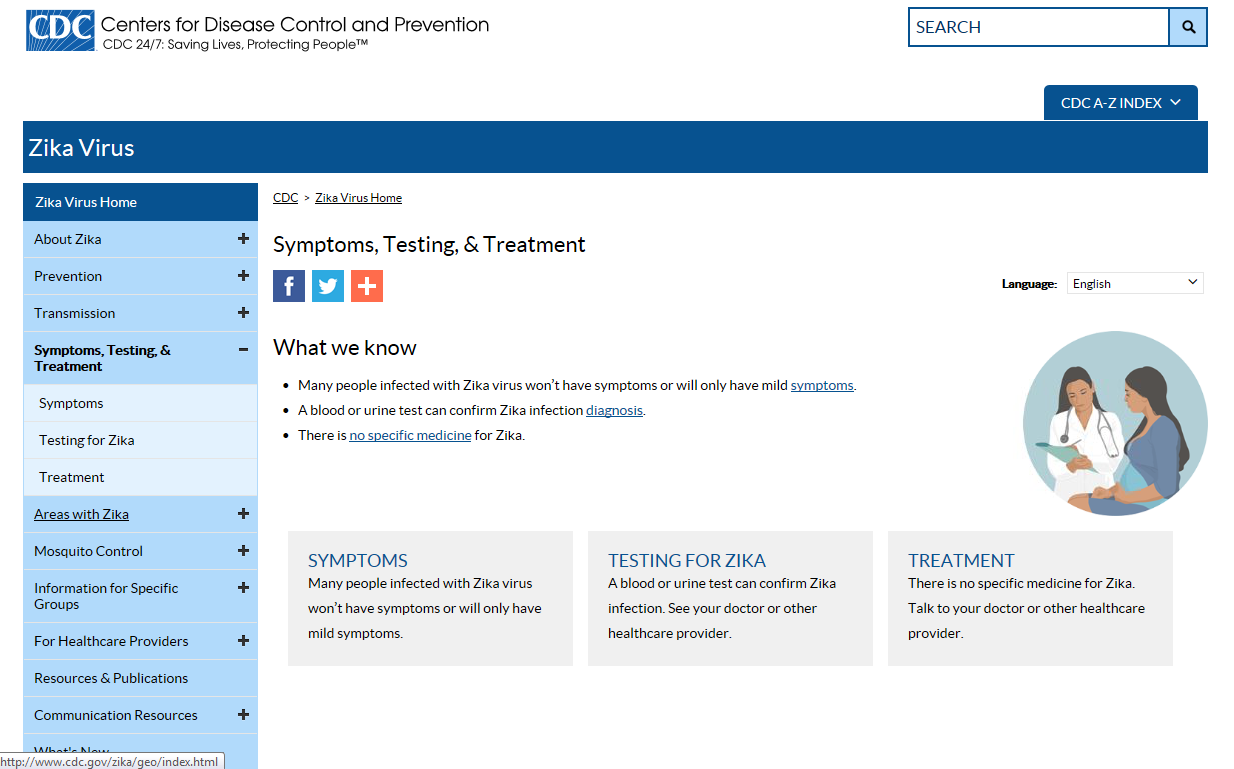Share page on Facebook icon
Viewport: 1234px width, 769px height.
pos(289,286)
